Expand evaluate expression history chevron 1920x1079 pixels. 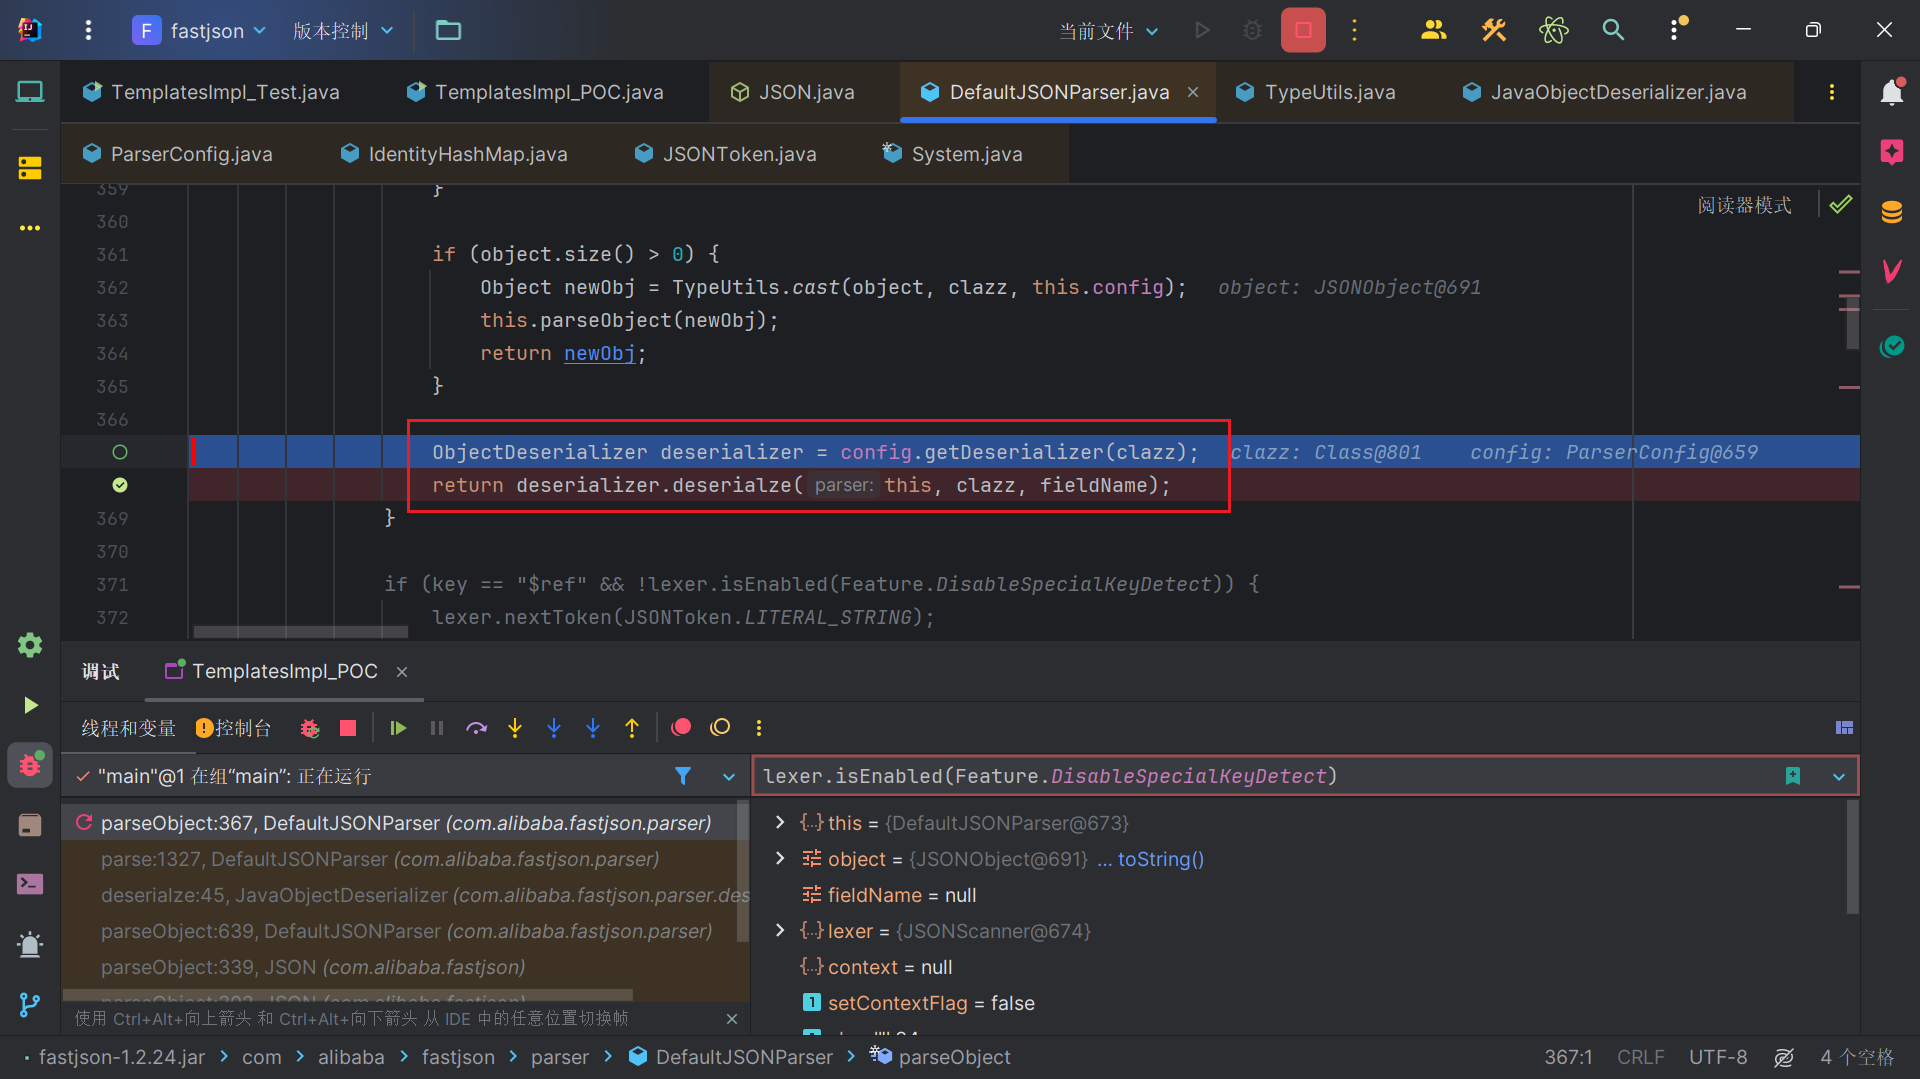tap(1838, 776)
